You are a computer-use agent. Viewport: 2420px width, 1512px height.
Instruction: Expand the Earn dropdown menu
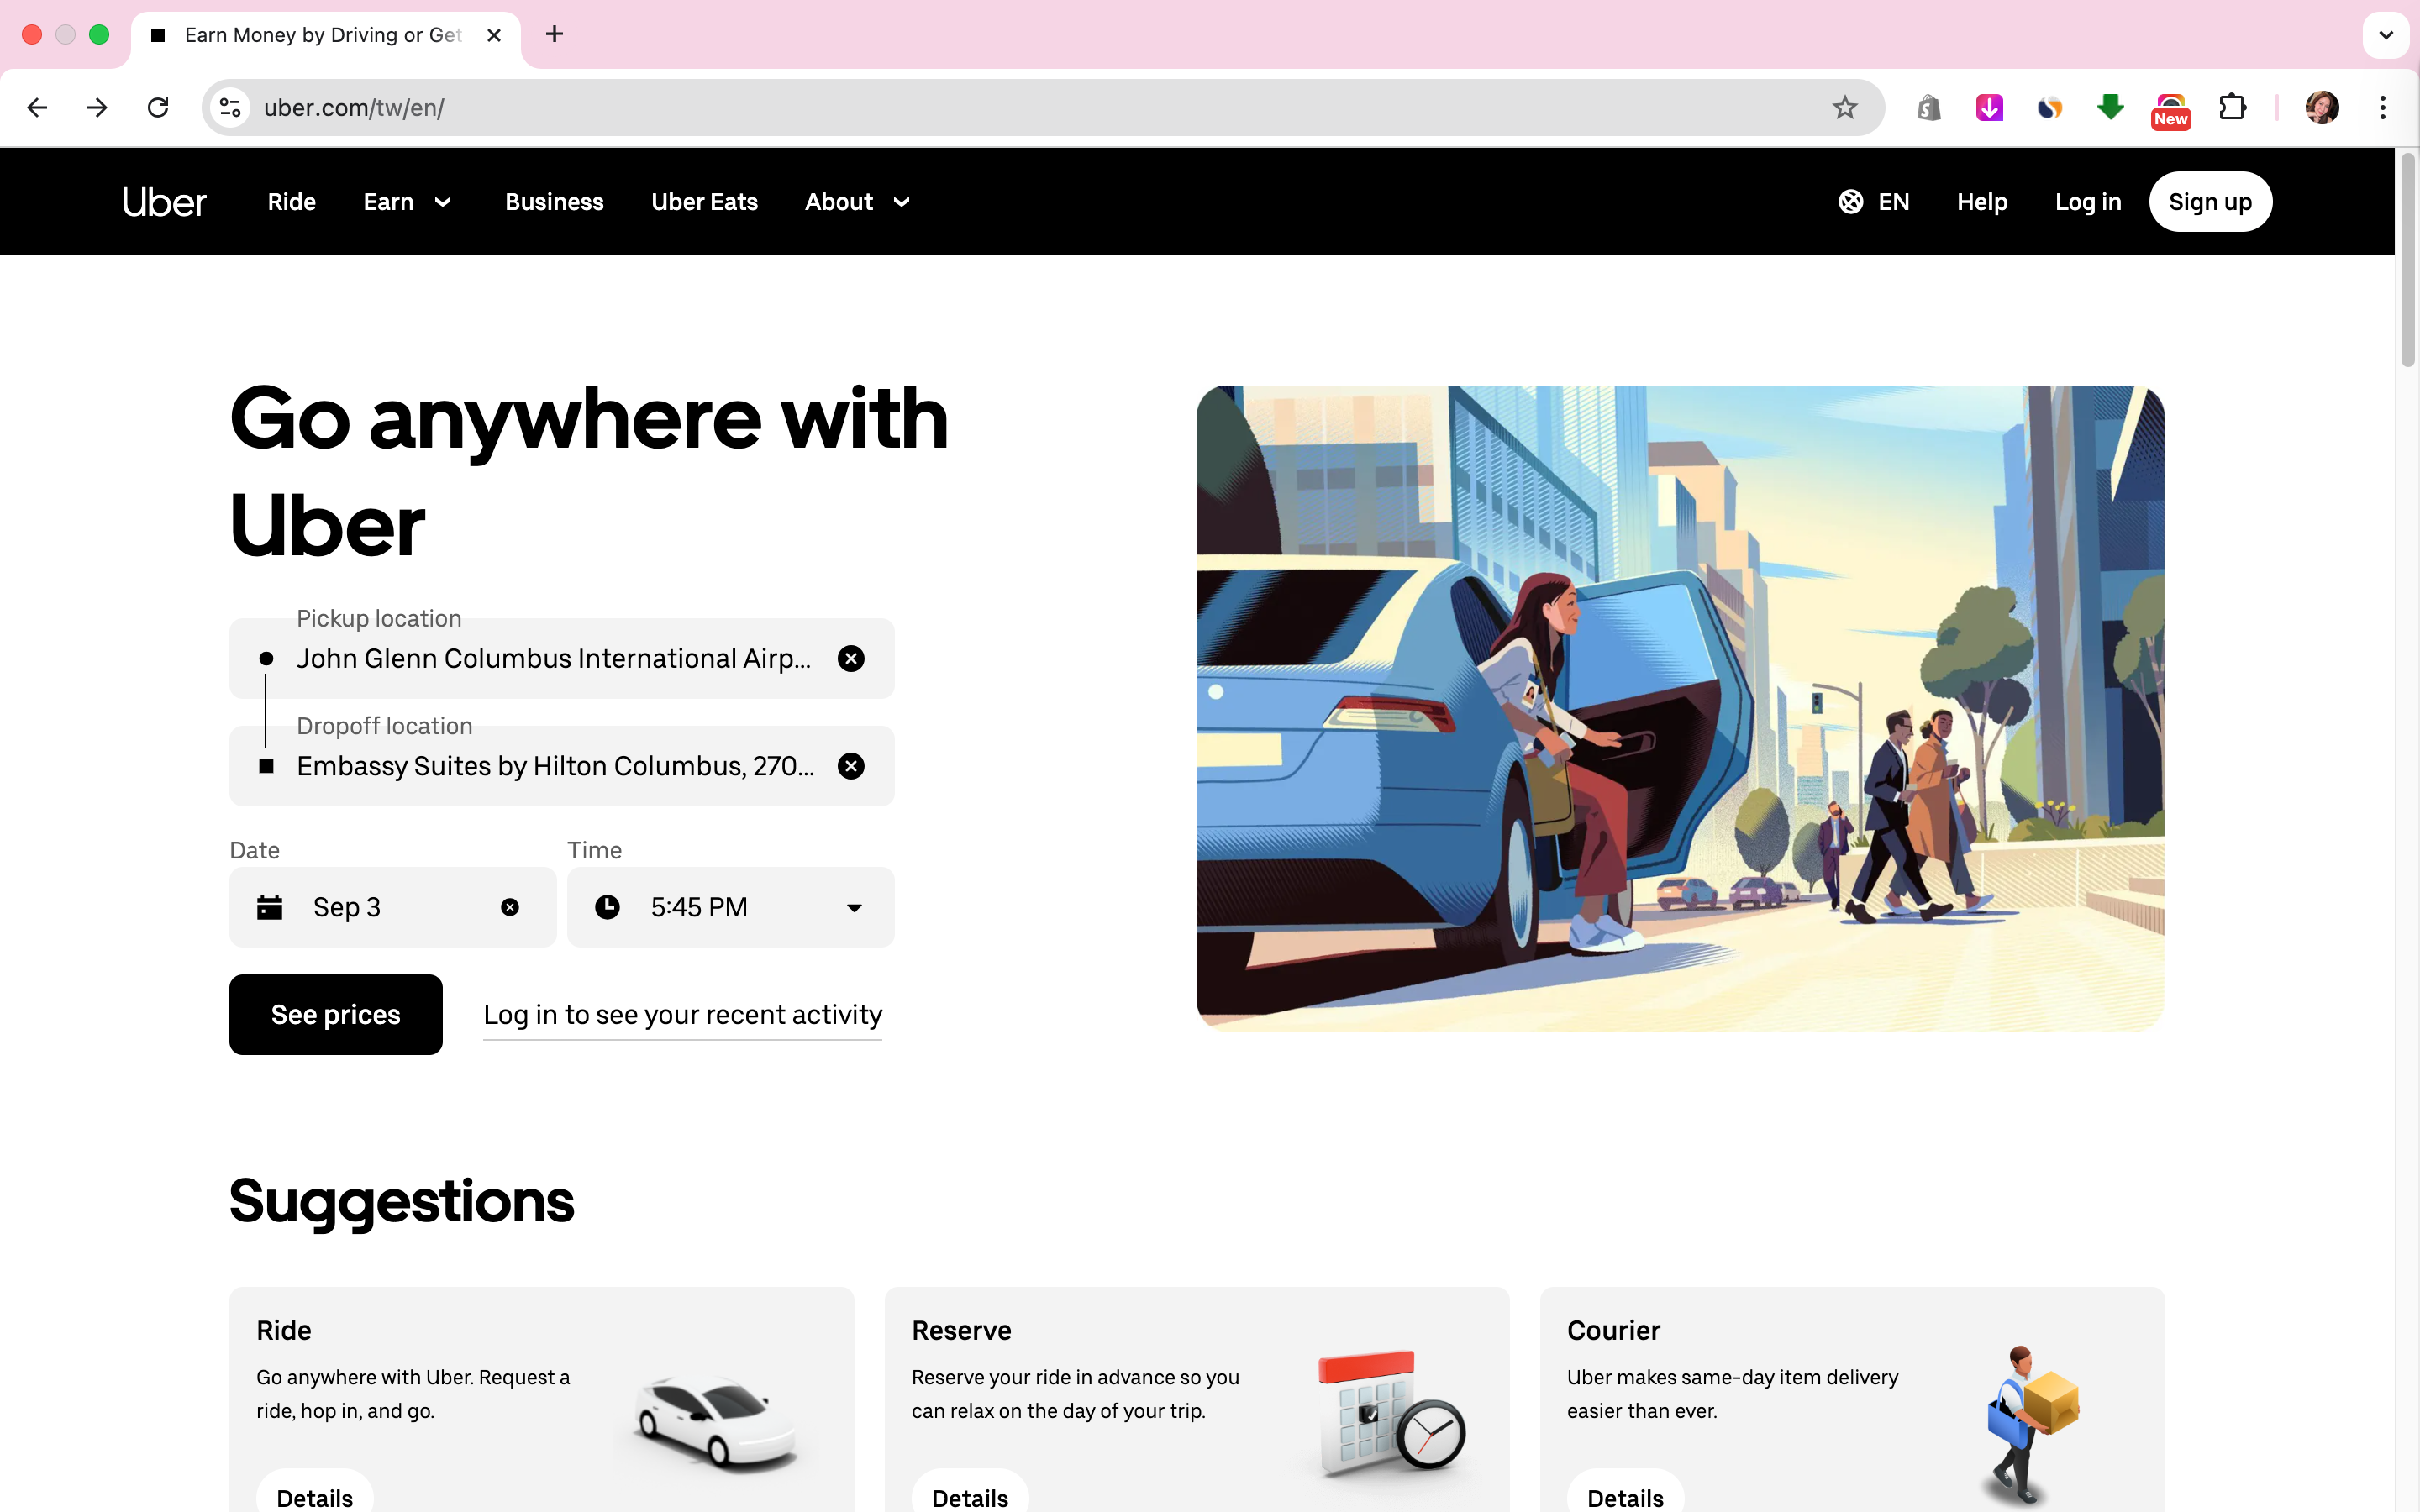pos(408,202)
